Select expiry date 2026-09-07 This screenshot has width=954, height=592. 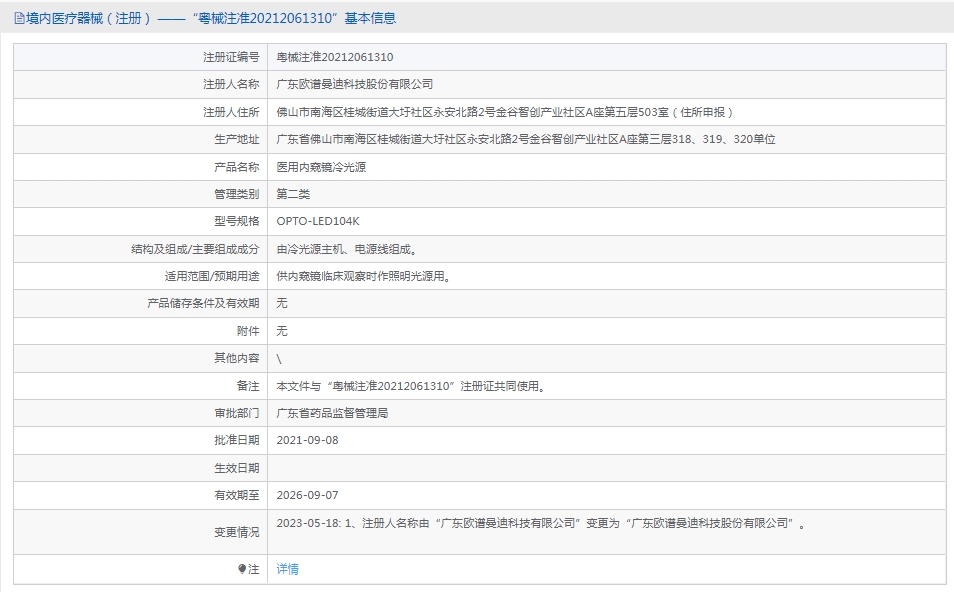pos(307,495)
